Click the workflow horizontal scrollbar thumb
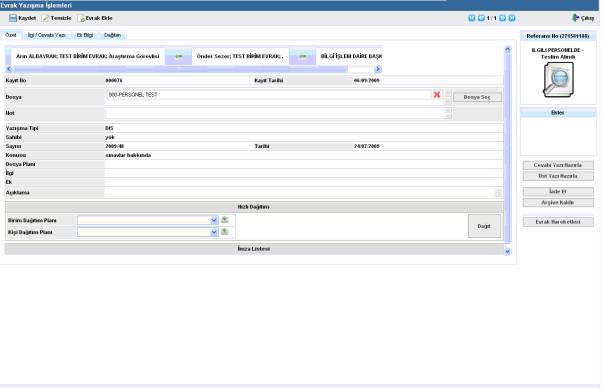Image resolution: width=604 pixels, height=388 pixels. point(181,69)
